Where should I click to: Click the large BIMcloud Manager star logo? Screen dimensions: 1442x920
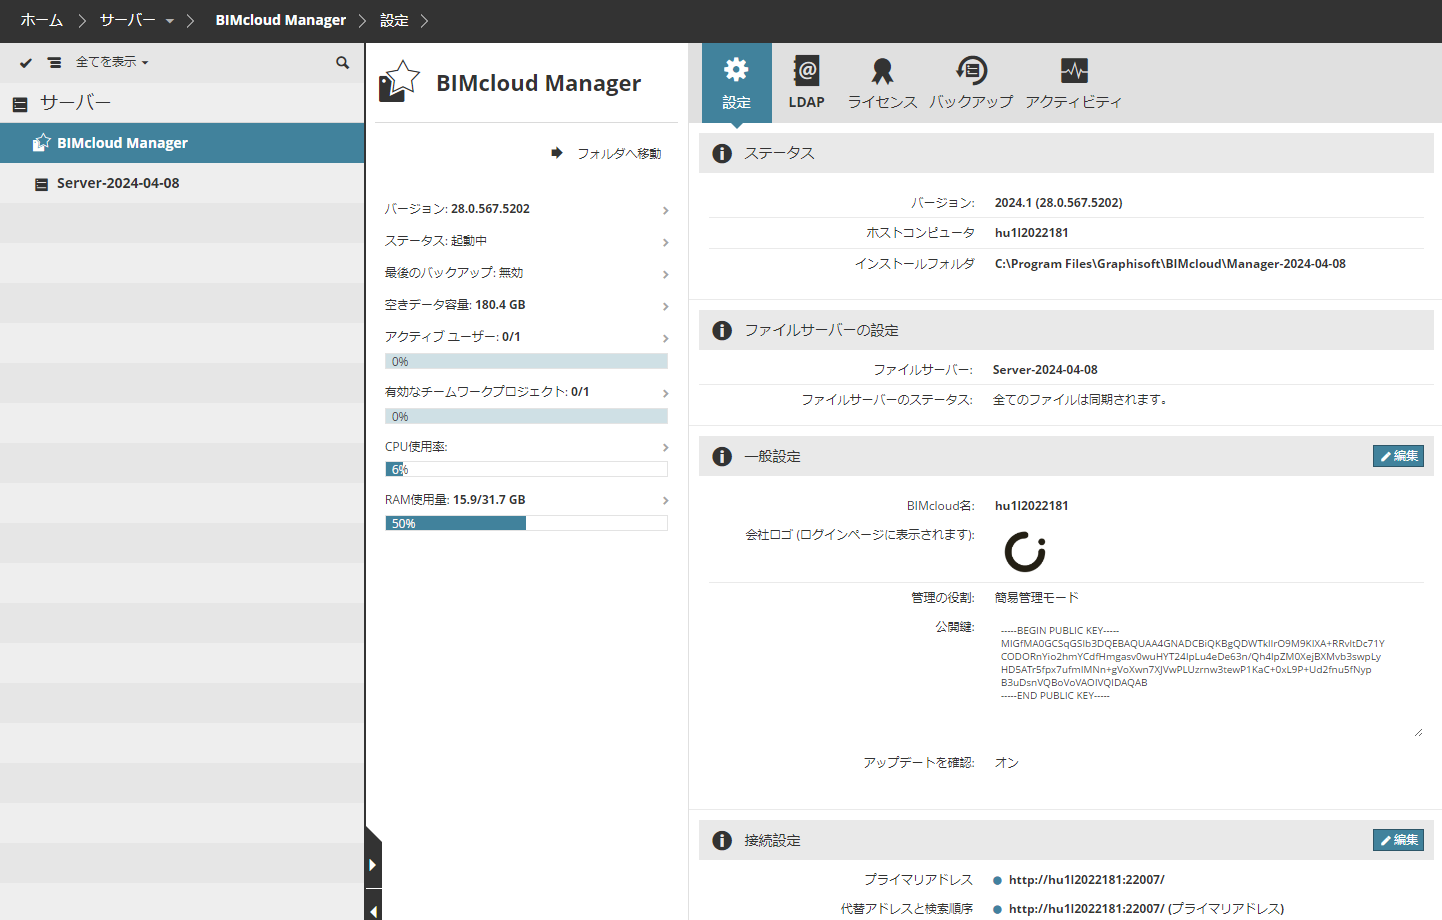(399, 81)
